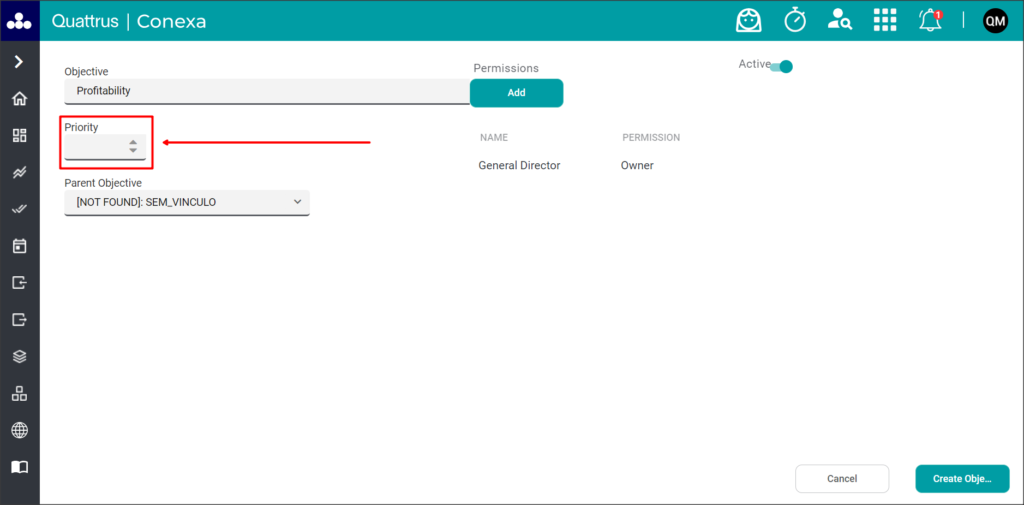1024x505 pixels.
Task: Click the Create Objective button
Action: 963,479
